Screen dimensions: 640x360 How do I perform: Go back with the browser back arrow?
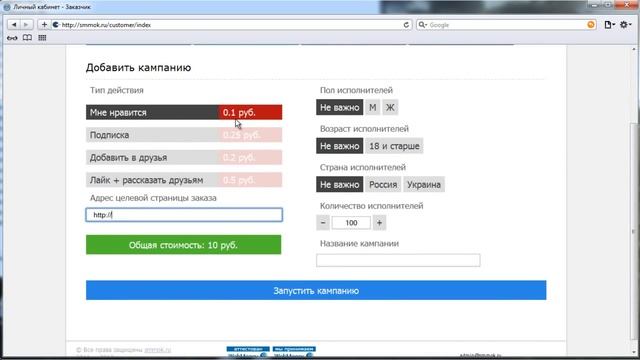pyautogui.click(x=14, y=25)
